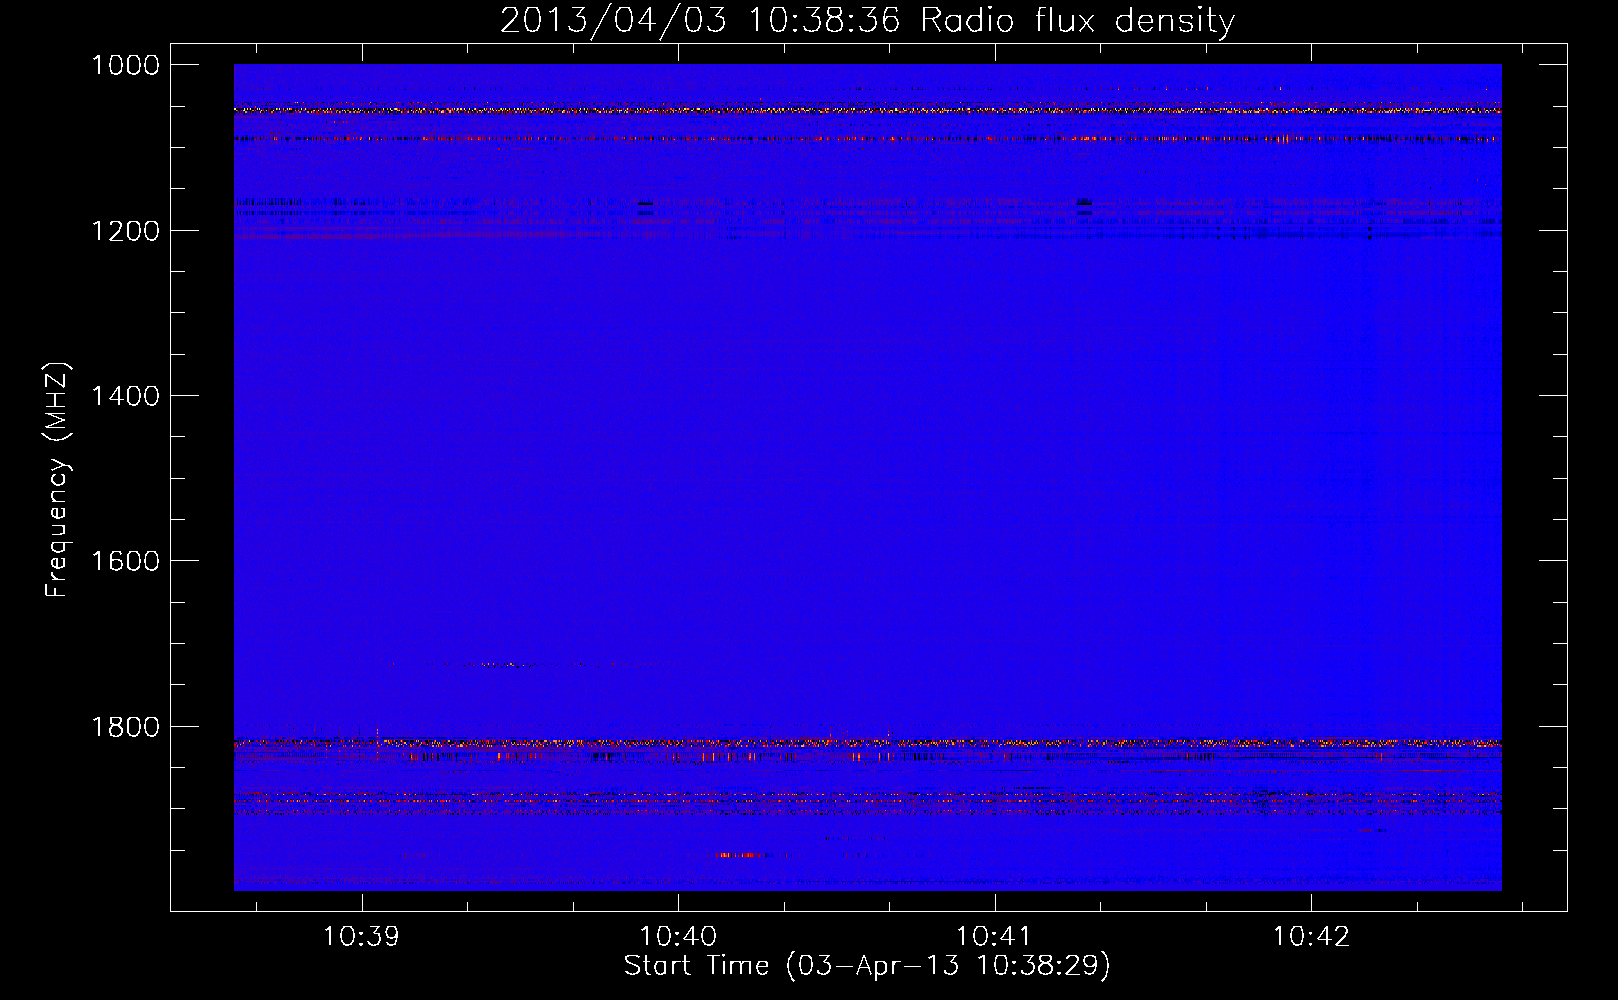Click the plot title '2013/04/03 10:38:36 Radio flux density'

pyautogui.click(x=867, y=21)
